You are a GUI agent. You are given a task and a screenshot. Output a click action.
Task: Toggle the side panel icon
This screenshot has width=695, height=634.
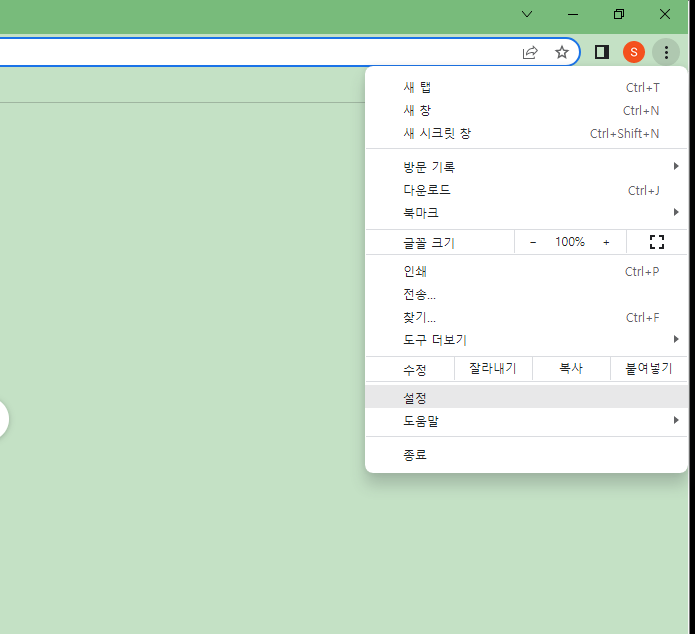(601, 52)
